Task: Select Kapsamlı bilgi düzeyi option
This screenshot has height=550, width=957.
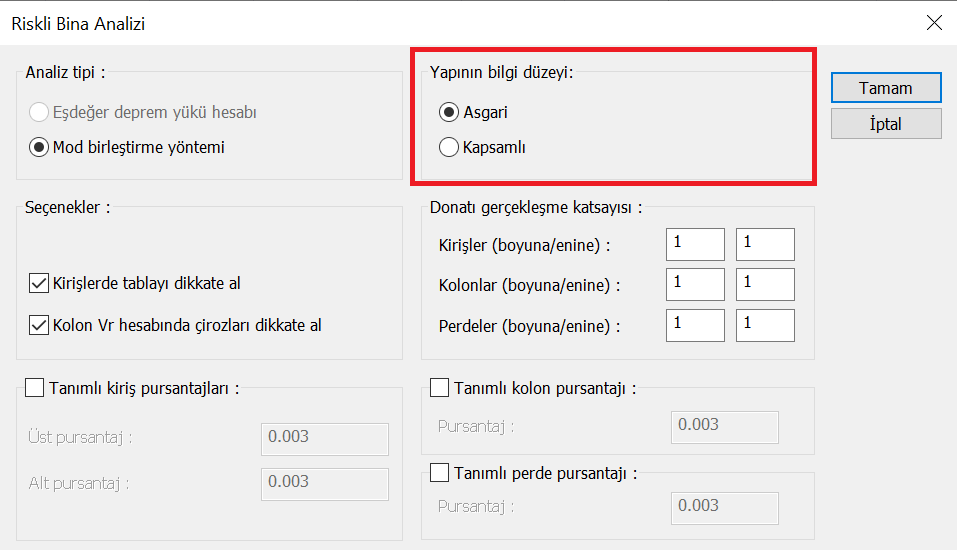Action: 450,148
